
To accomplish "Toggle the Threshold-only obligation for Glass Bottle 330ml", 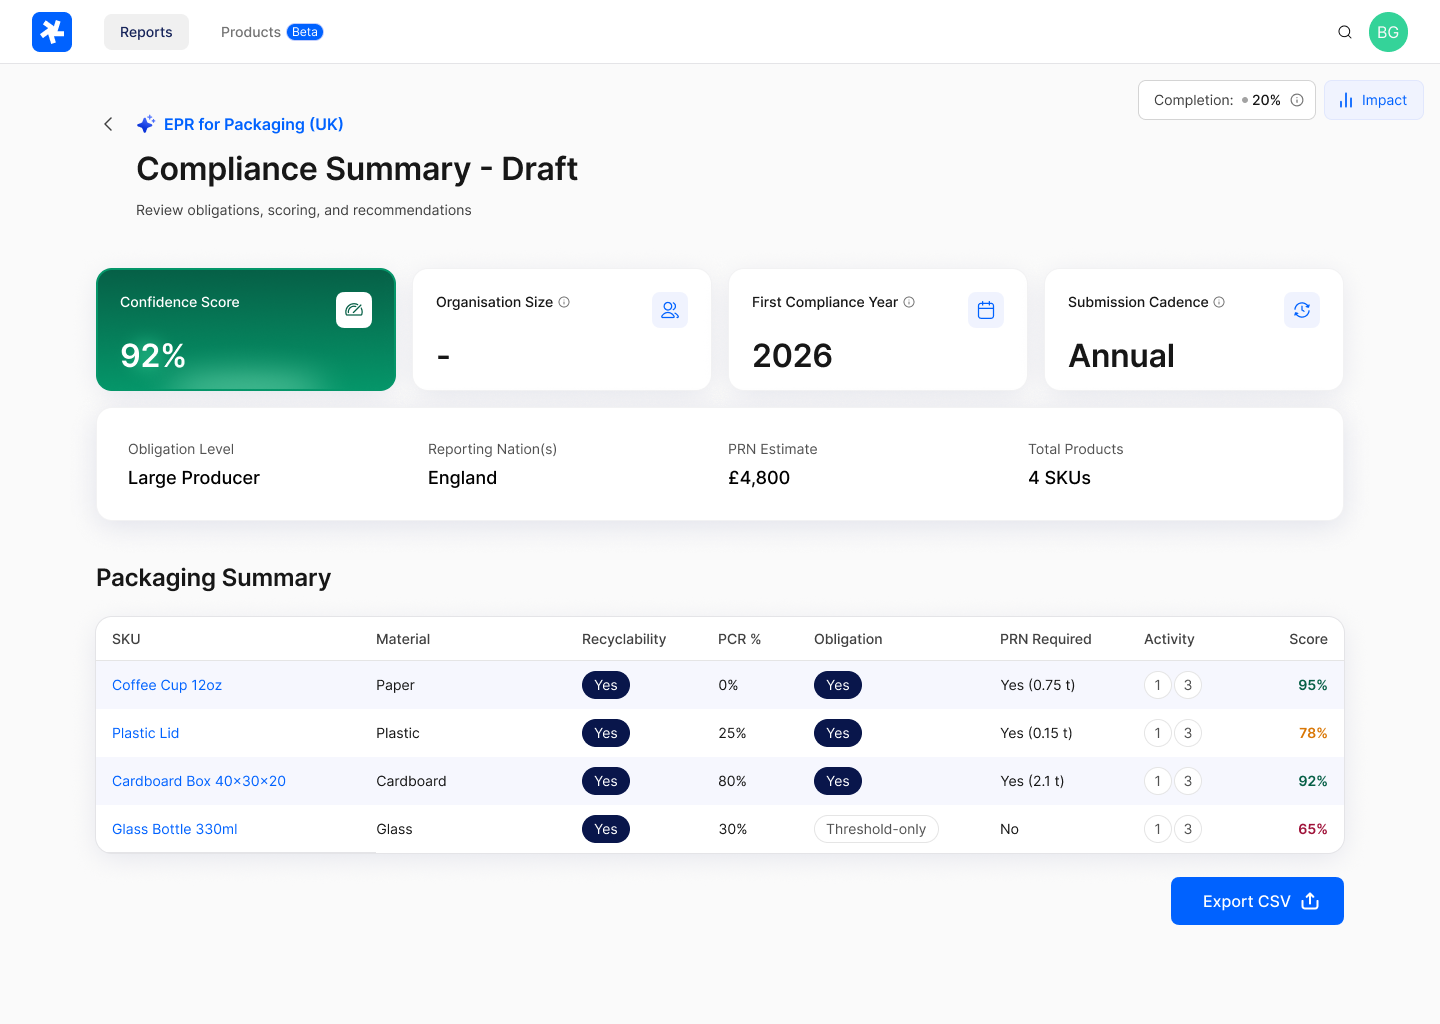I will (x=876, y=829).
